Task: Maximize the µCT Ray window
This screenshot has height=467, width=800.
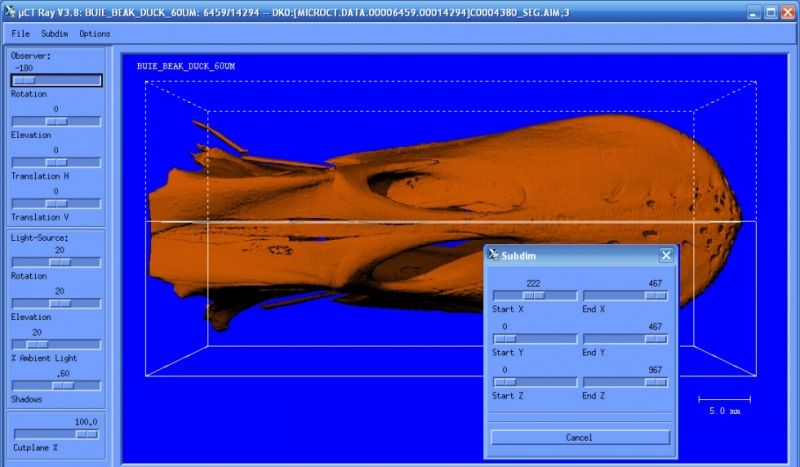Action: [771, 12]
